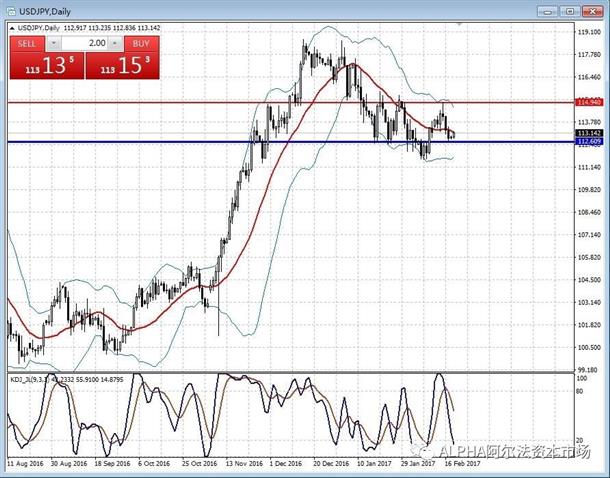Viewport: 610px width, 478px height.
Task: Click the red BUY button
Action: click(142, 44)
